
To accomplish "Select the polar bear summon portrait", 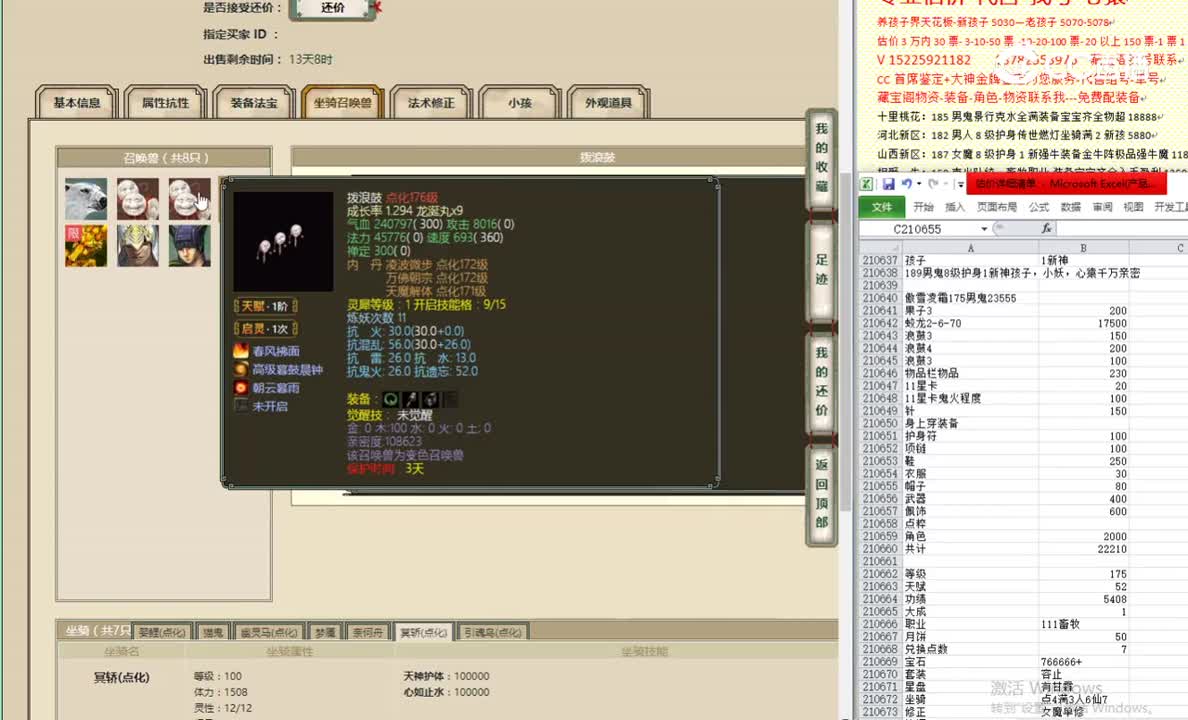I will 86,199.
